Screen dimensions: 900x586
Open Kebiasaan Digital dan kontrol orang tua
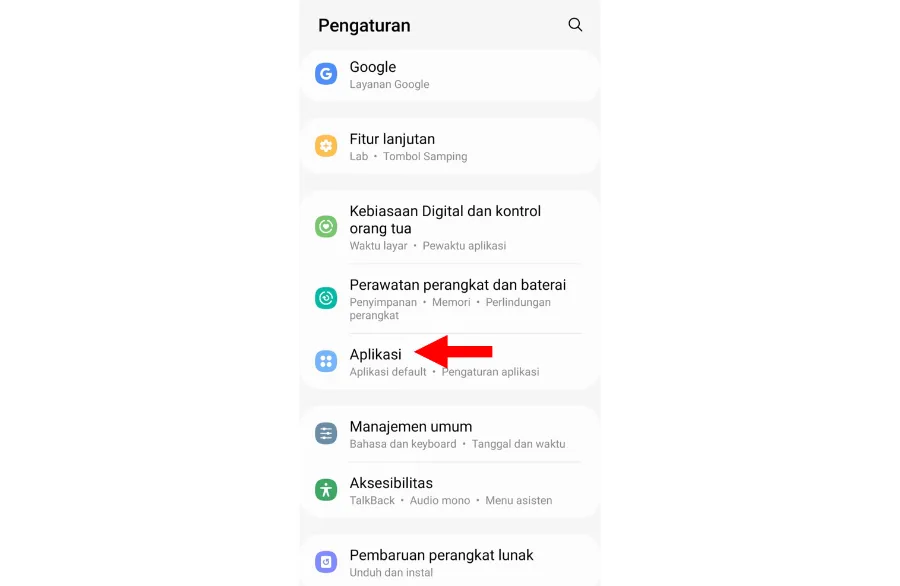pos(450,227)
